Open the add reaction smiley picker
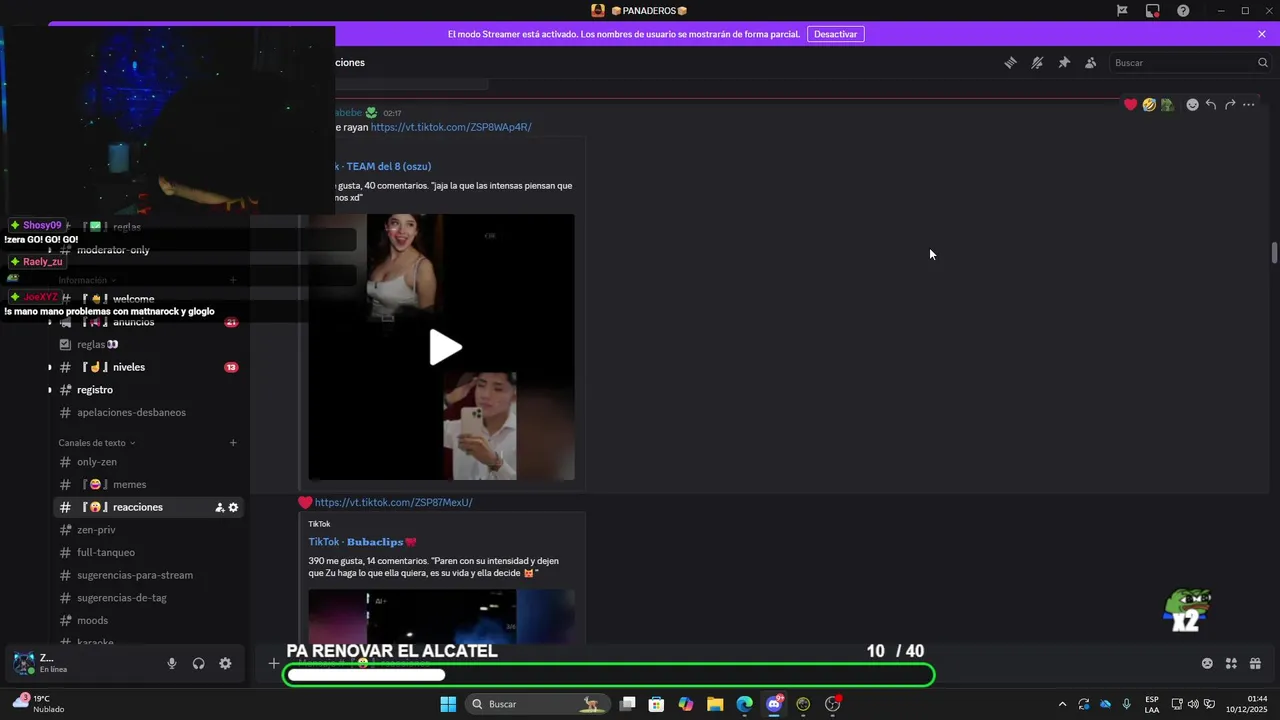The height and width of the screenshot is (720, 1280). tap(1192, 104)
